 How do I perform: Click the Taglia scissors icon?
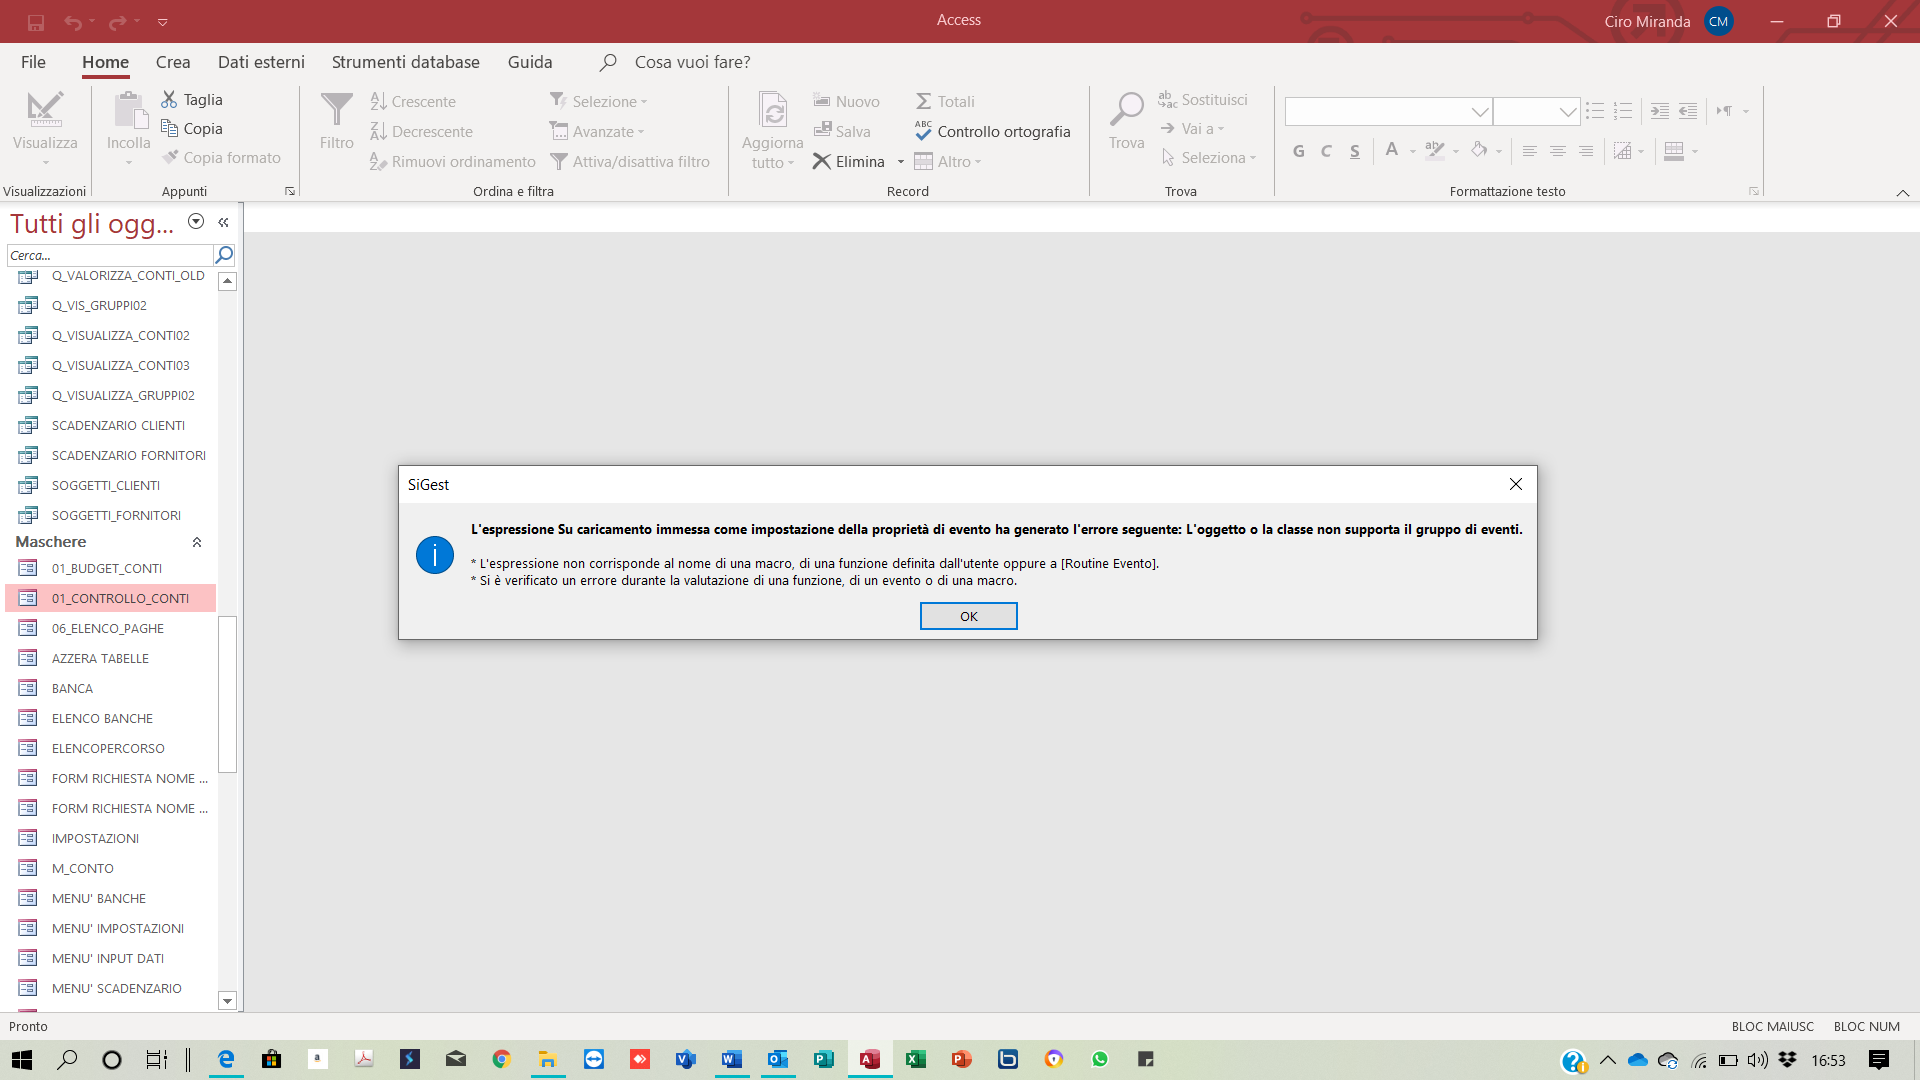(169, 99)
